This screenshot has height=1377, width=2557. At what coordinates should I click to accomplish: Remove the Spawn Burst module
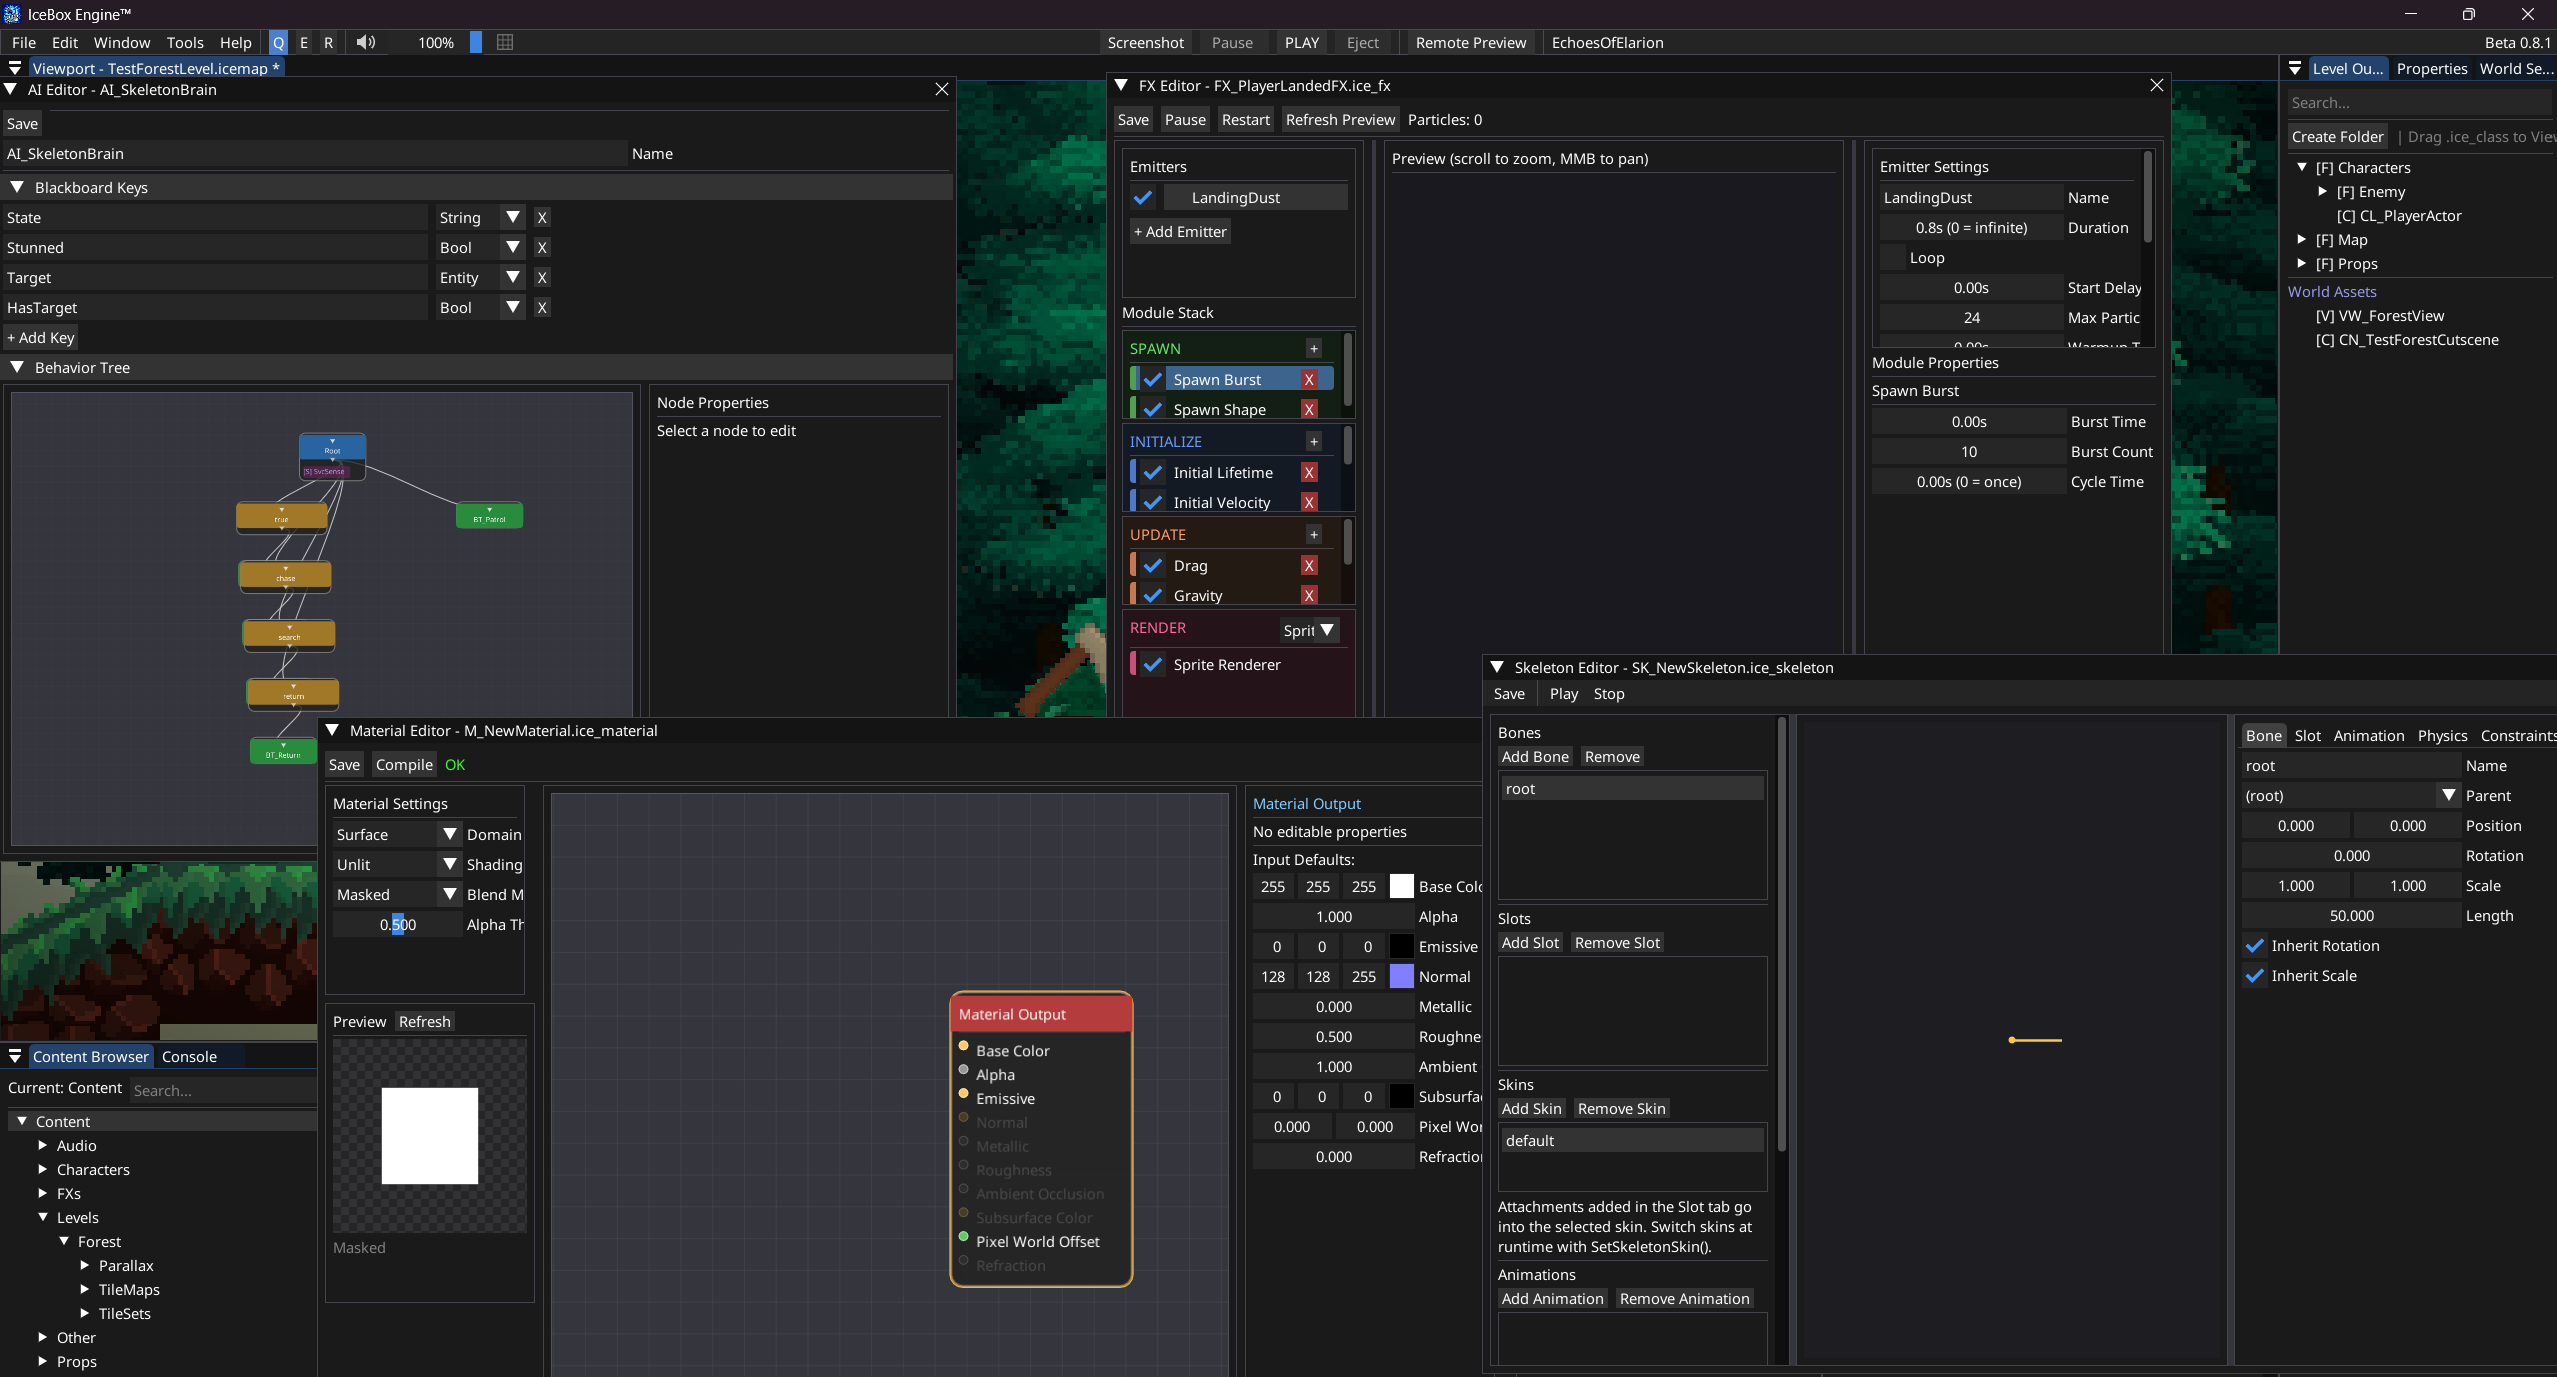(1309, 380)
